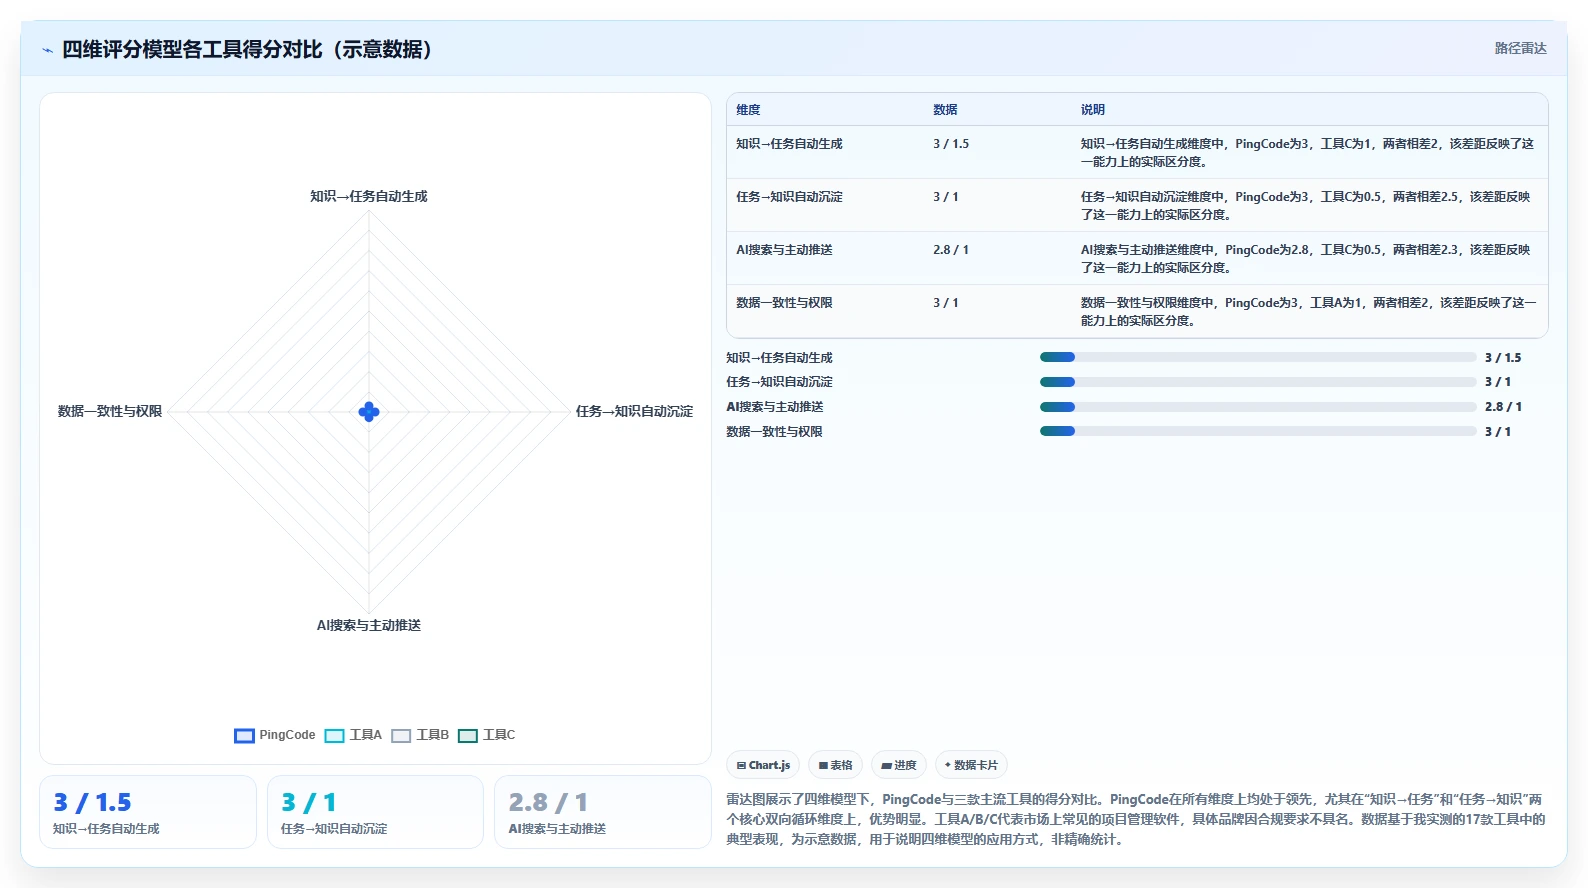Click the 2.8 / 1 value beside the progress bar

tap(1503, 407)
